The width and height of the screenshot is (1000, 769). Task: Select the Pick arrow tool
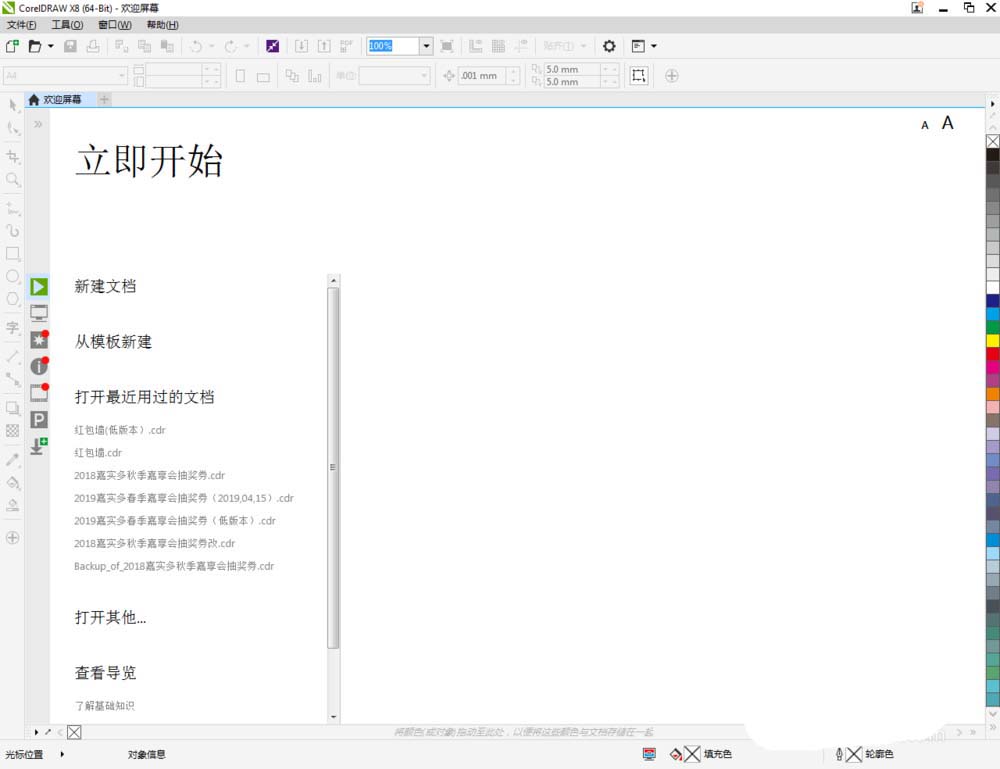pos(13,105)
